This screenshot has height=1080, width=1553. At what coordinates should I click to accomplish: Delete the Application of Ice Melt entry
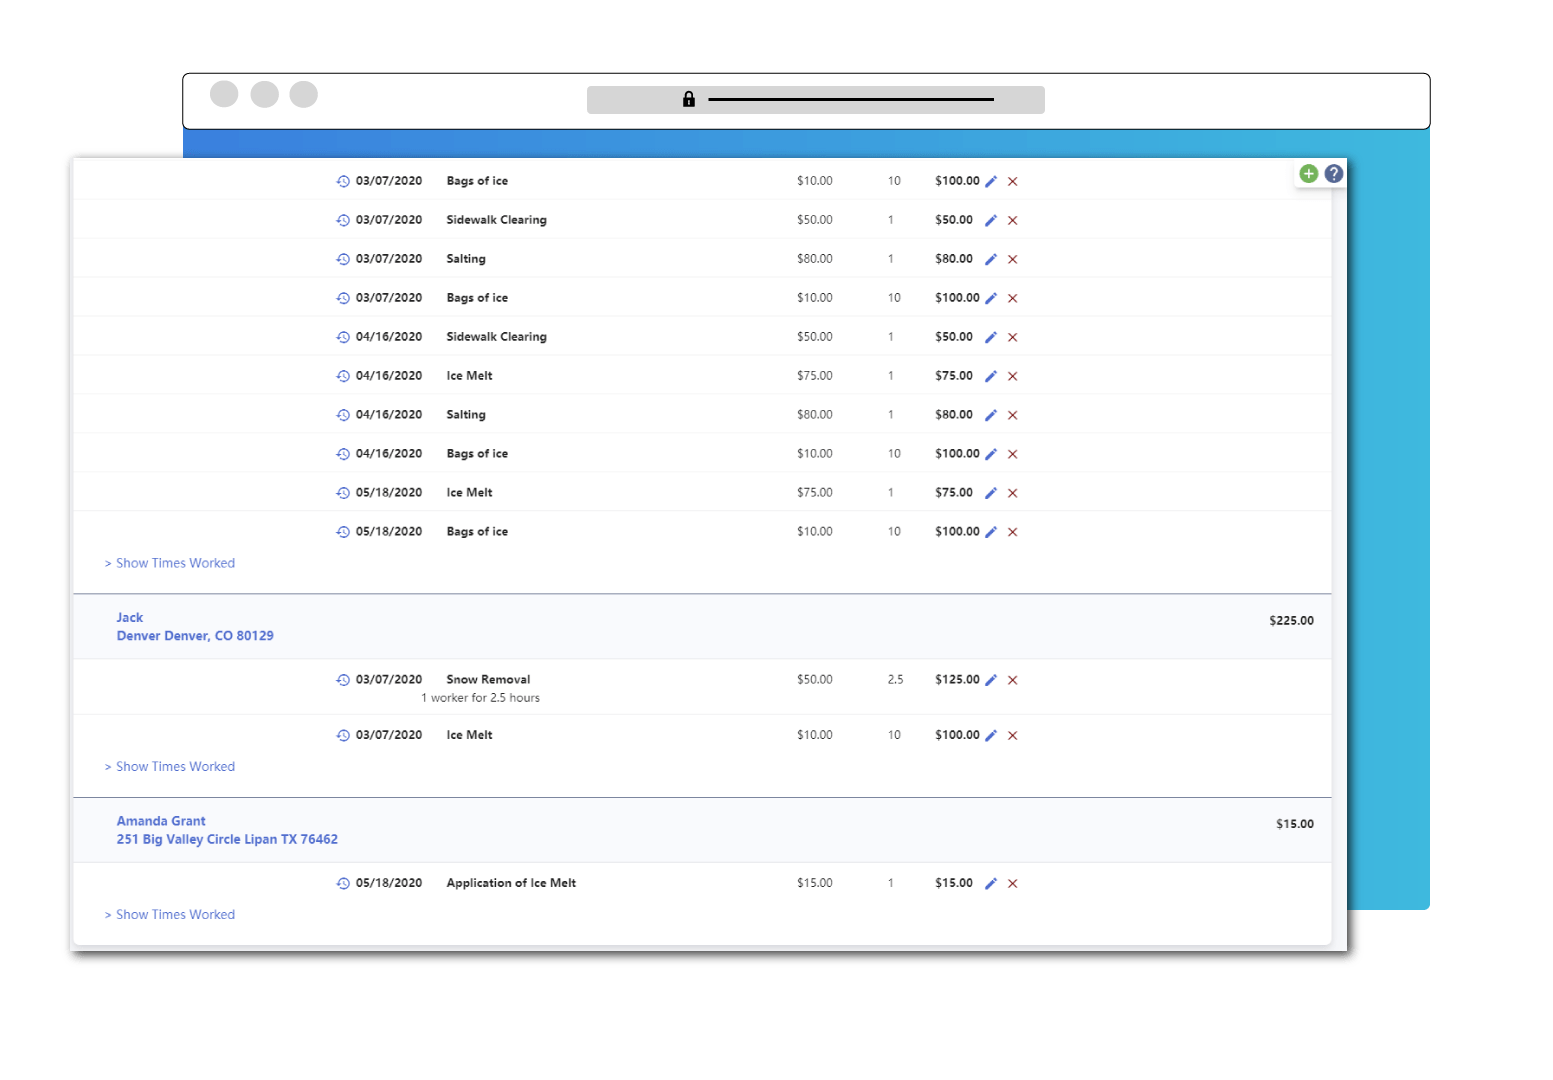pos(1012,884)
